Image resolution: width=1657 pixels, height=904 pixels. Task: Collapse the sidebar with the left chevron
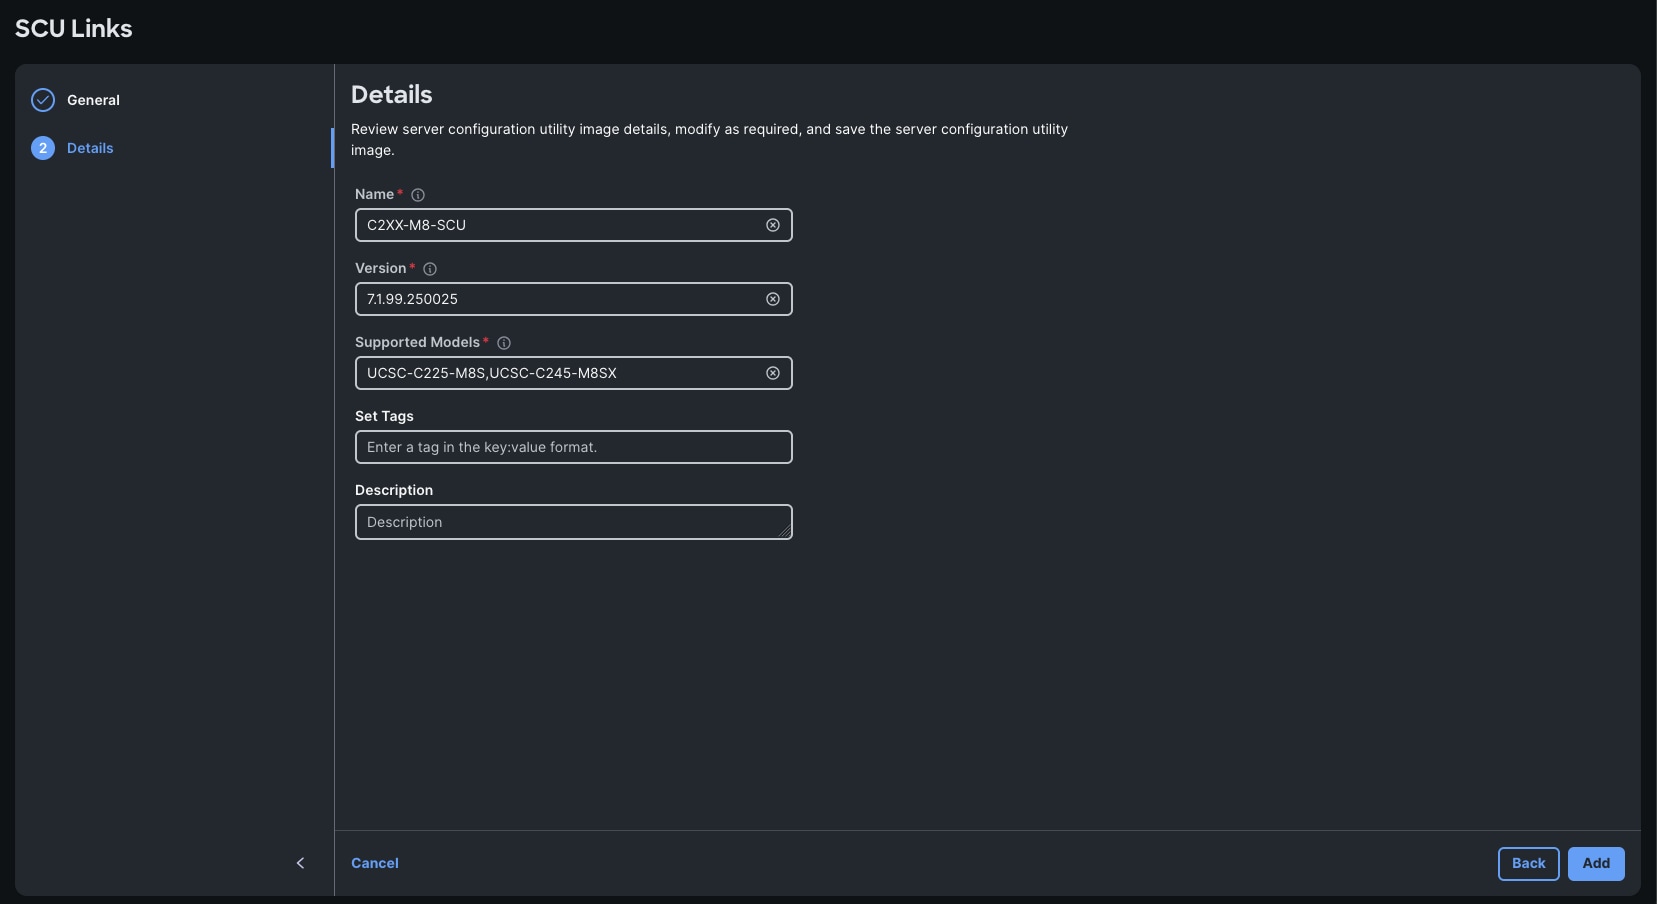[300, 863]
